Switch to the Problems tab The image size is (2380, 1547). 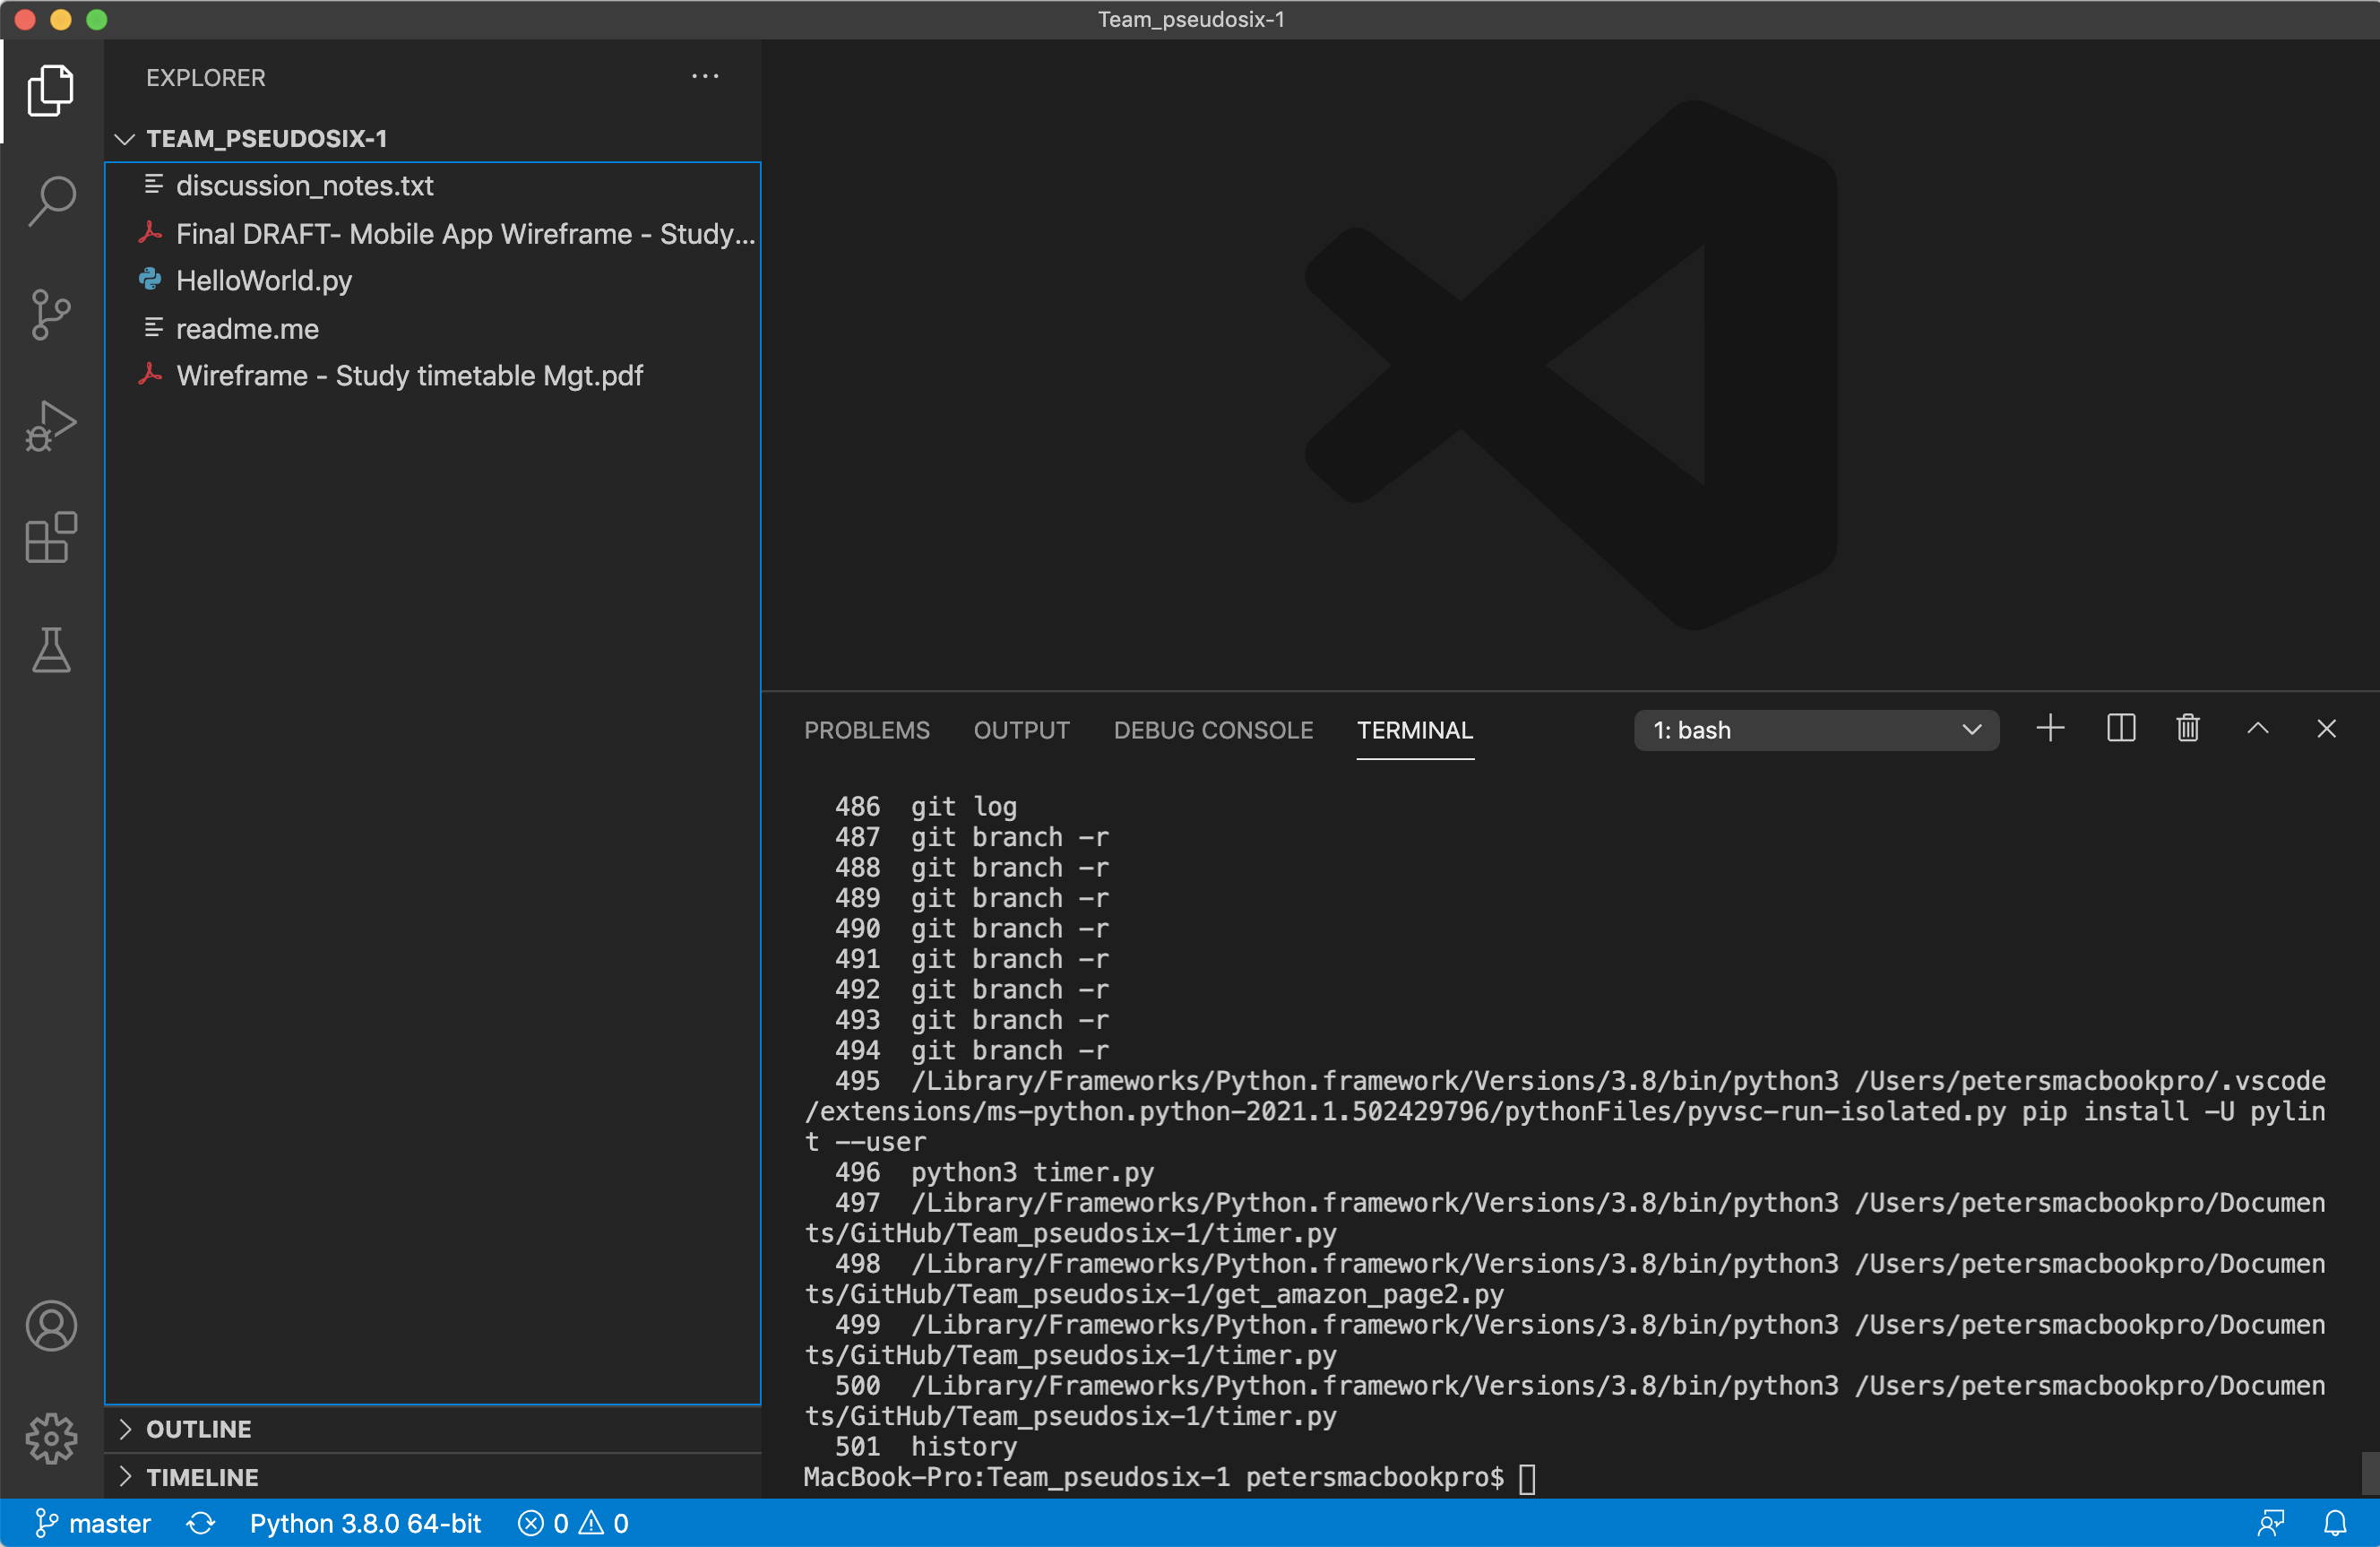(866, 730)
